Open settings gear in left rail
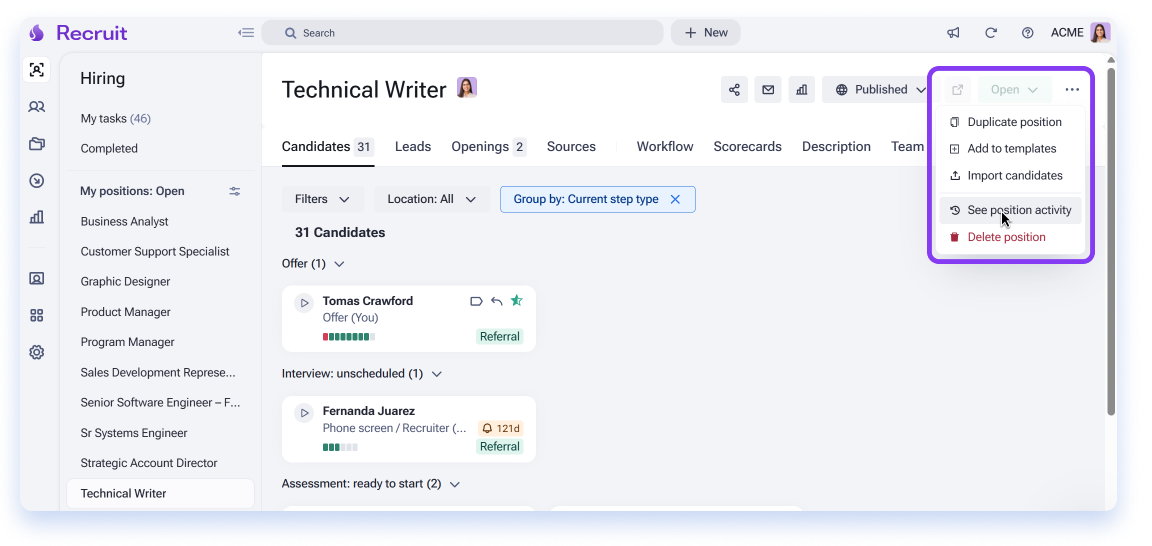The width and height of the screenshot is (1152, 546). [x=37, y=352]
